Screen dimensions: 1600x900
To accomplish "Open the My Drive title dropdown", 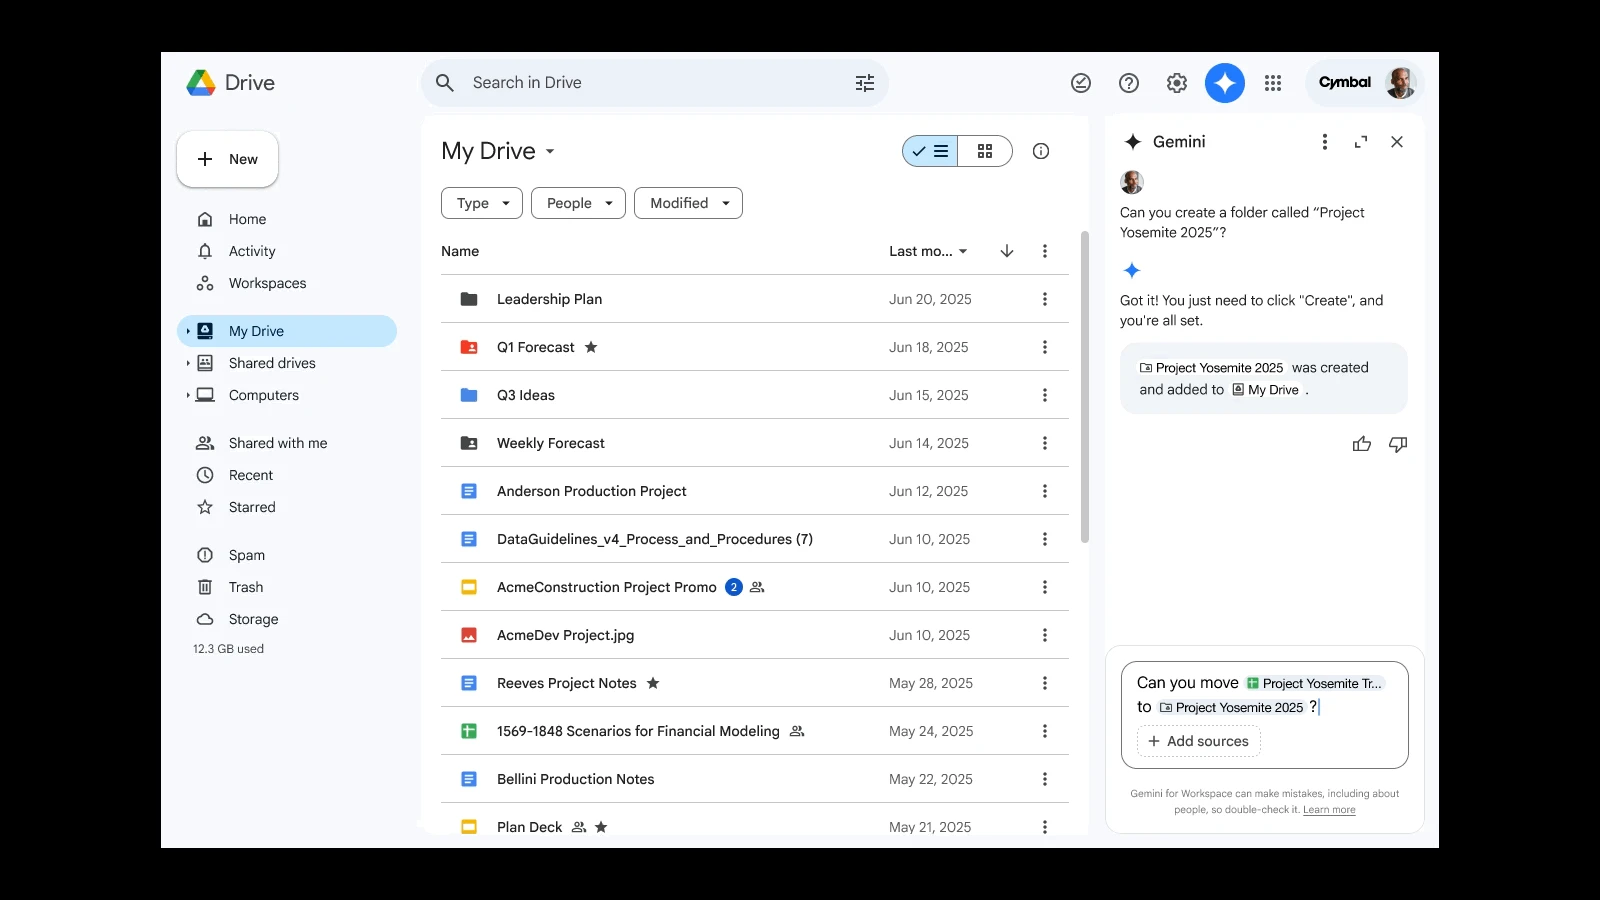I will 498,151.
